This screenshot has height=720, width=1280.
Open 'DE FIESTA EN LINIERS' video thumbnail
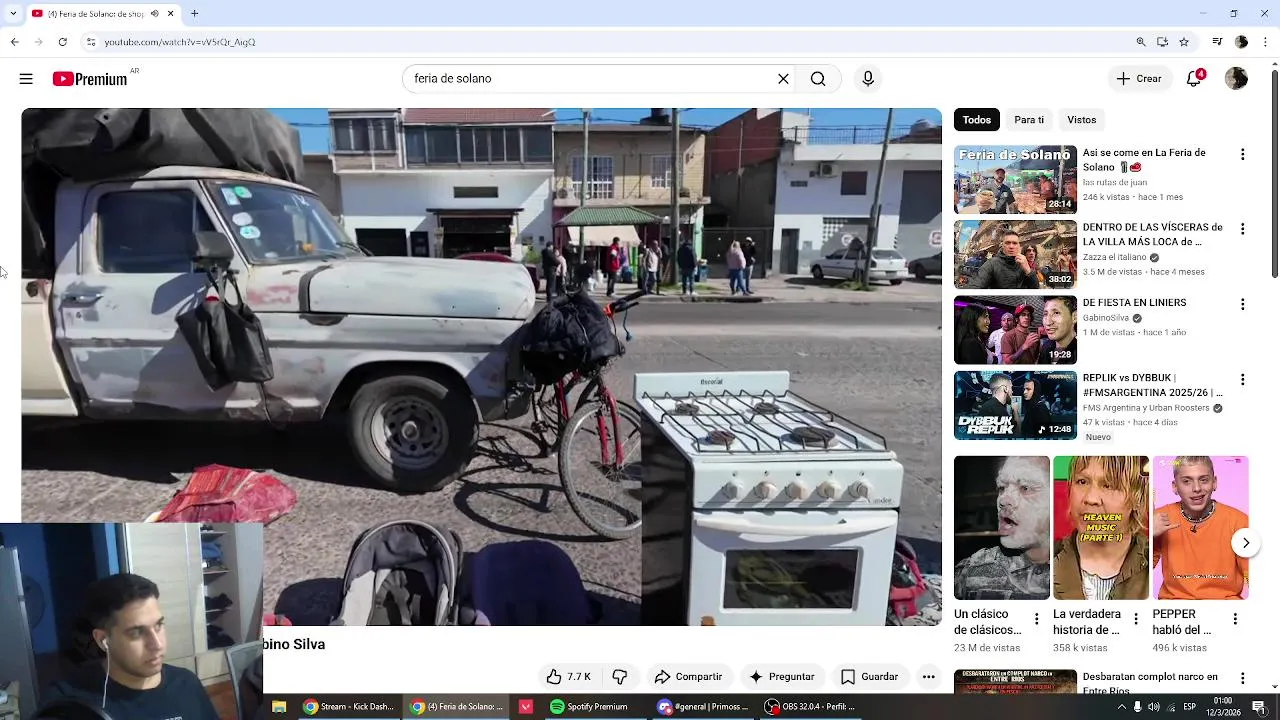[1015, 330]
